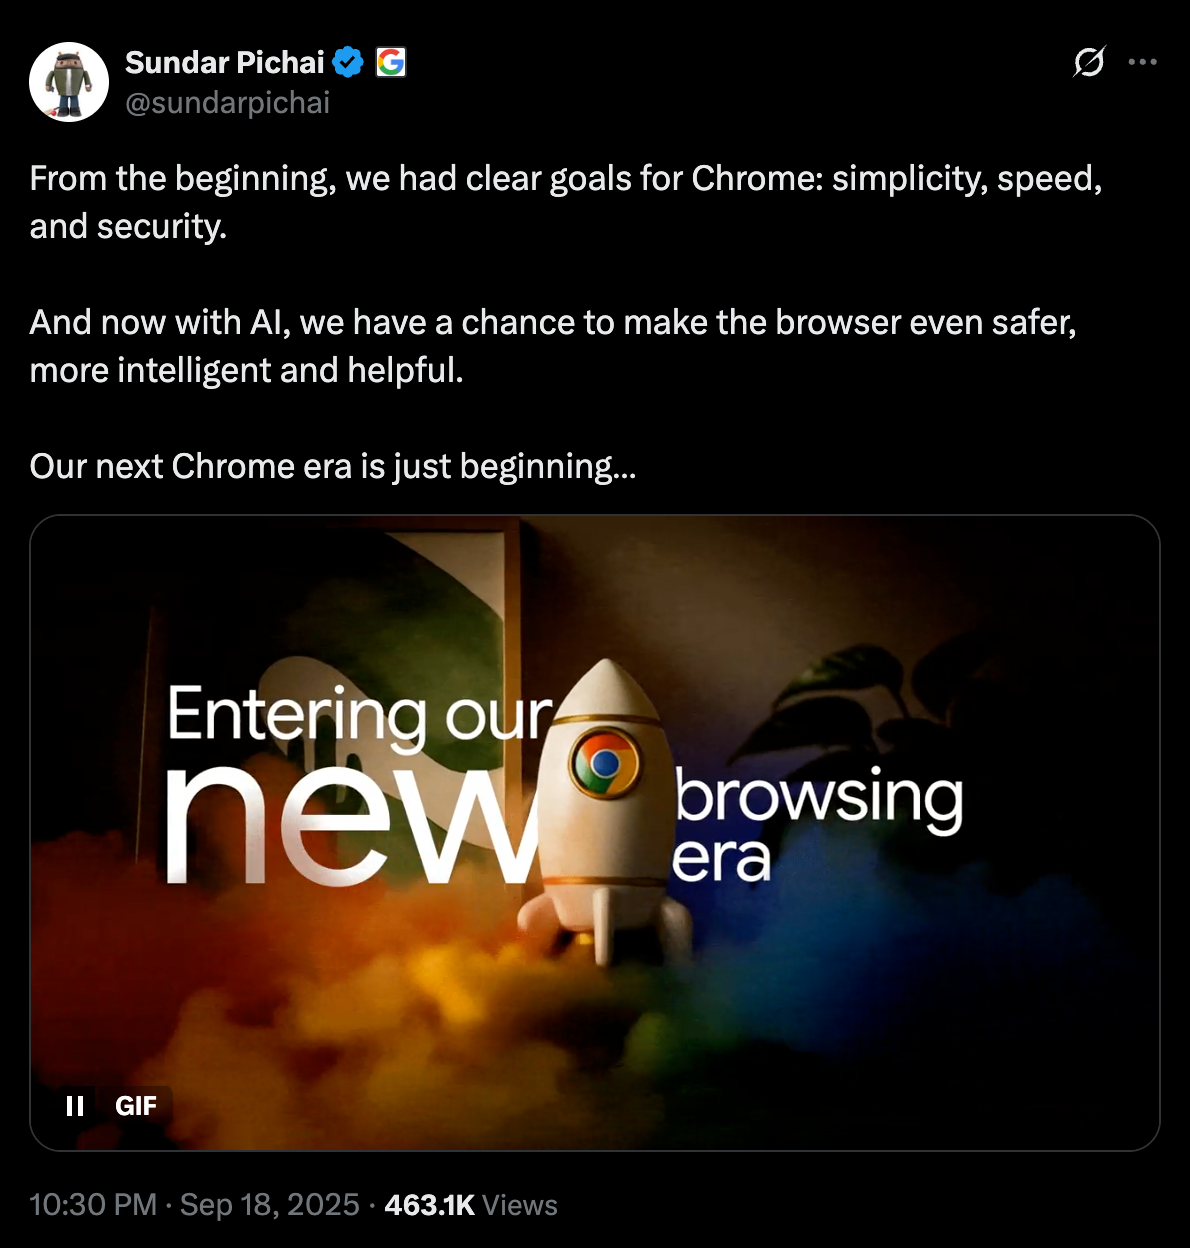Open the Sundar Pichai display name link
1190x1248 pixels.
(225, 63)
